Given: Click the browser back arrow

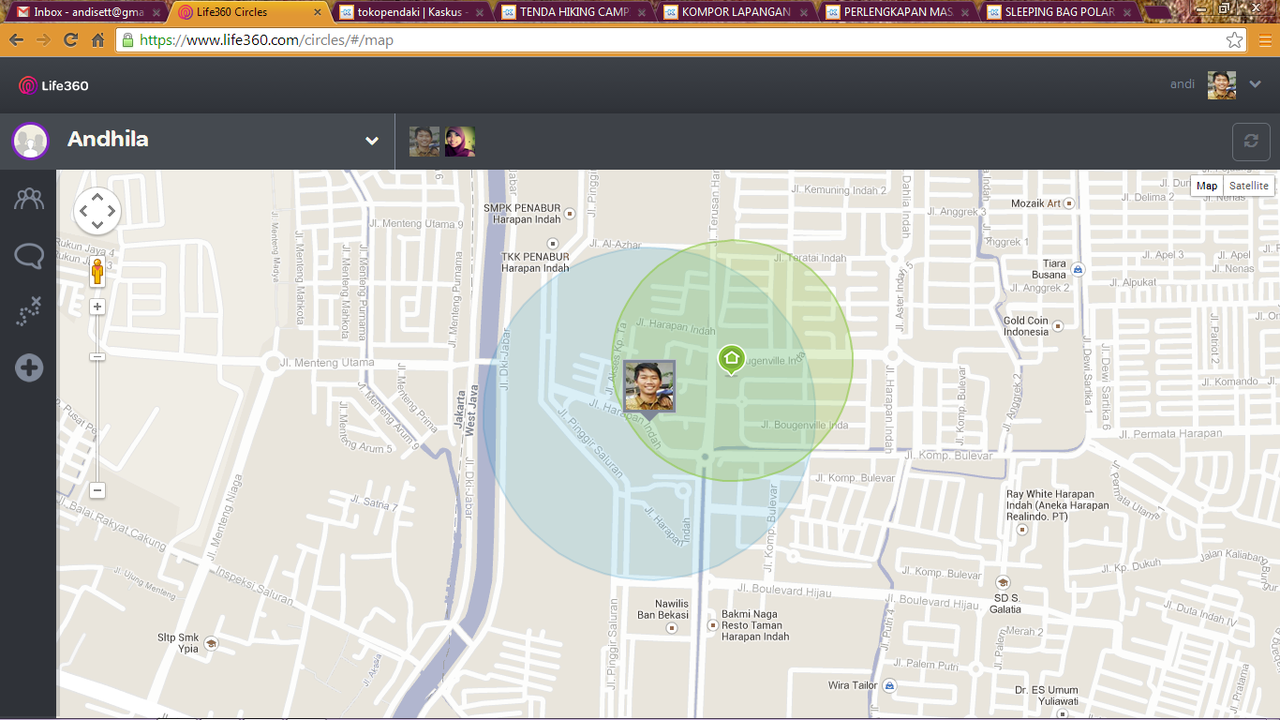Looking at the screenshot, I should (16, 40).
